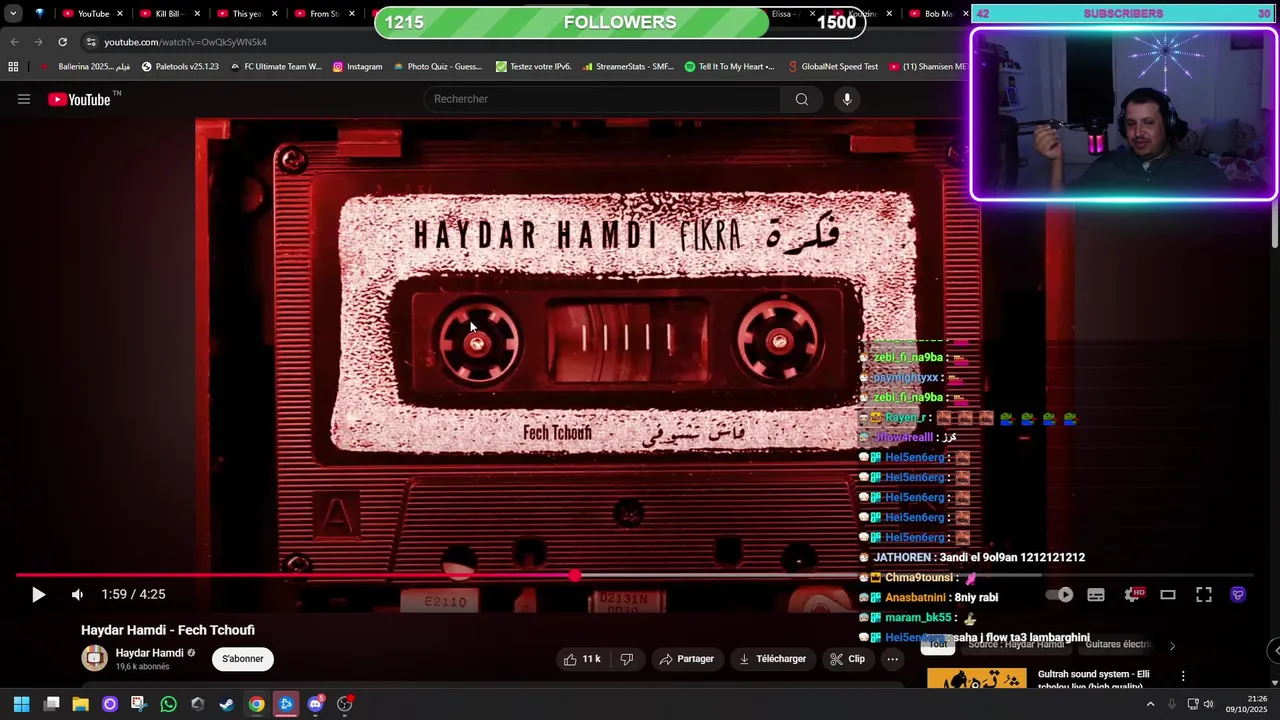Open the Photo Quiz bookmark

pos(438,67)
